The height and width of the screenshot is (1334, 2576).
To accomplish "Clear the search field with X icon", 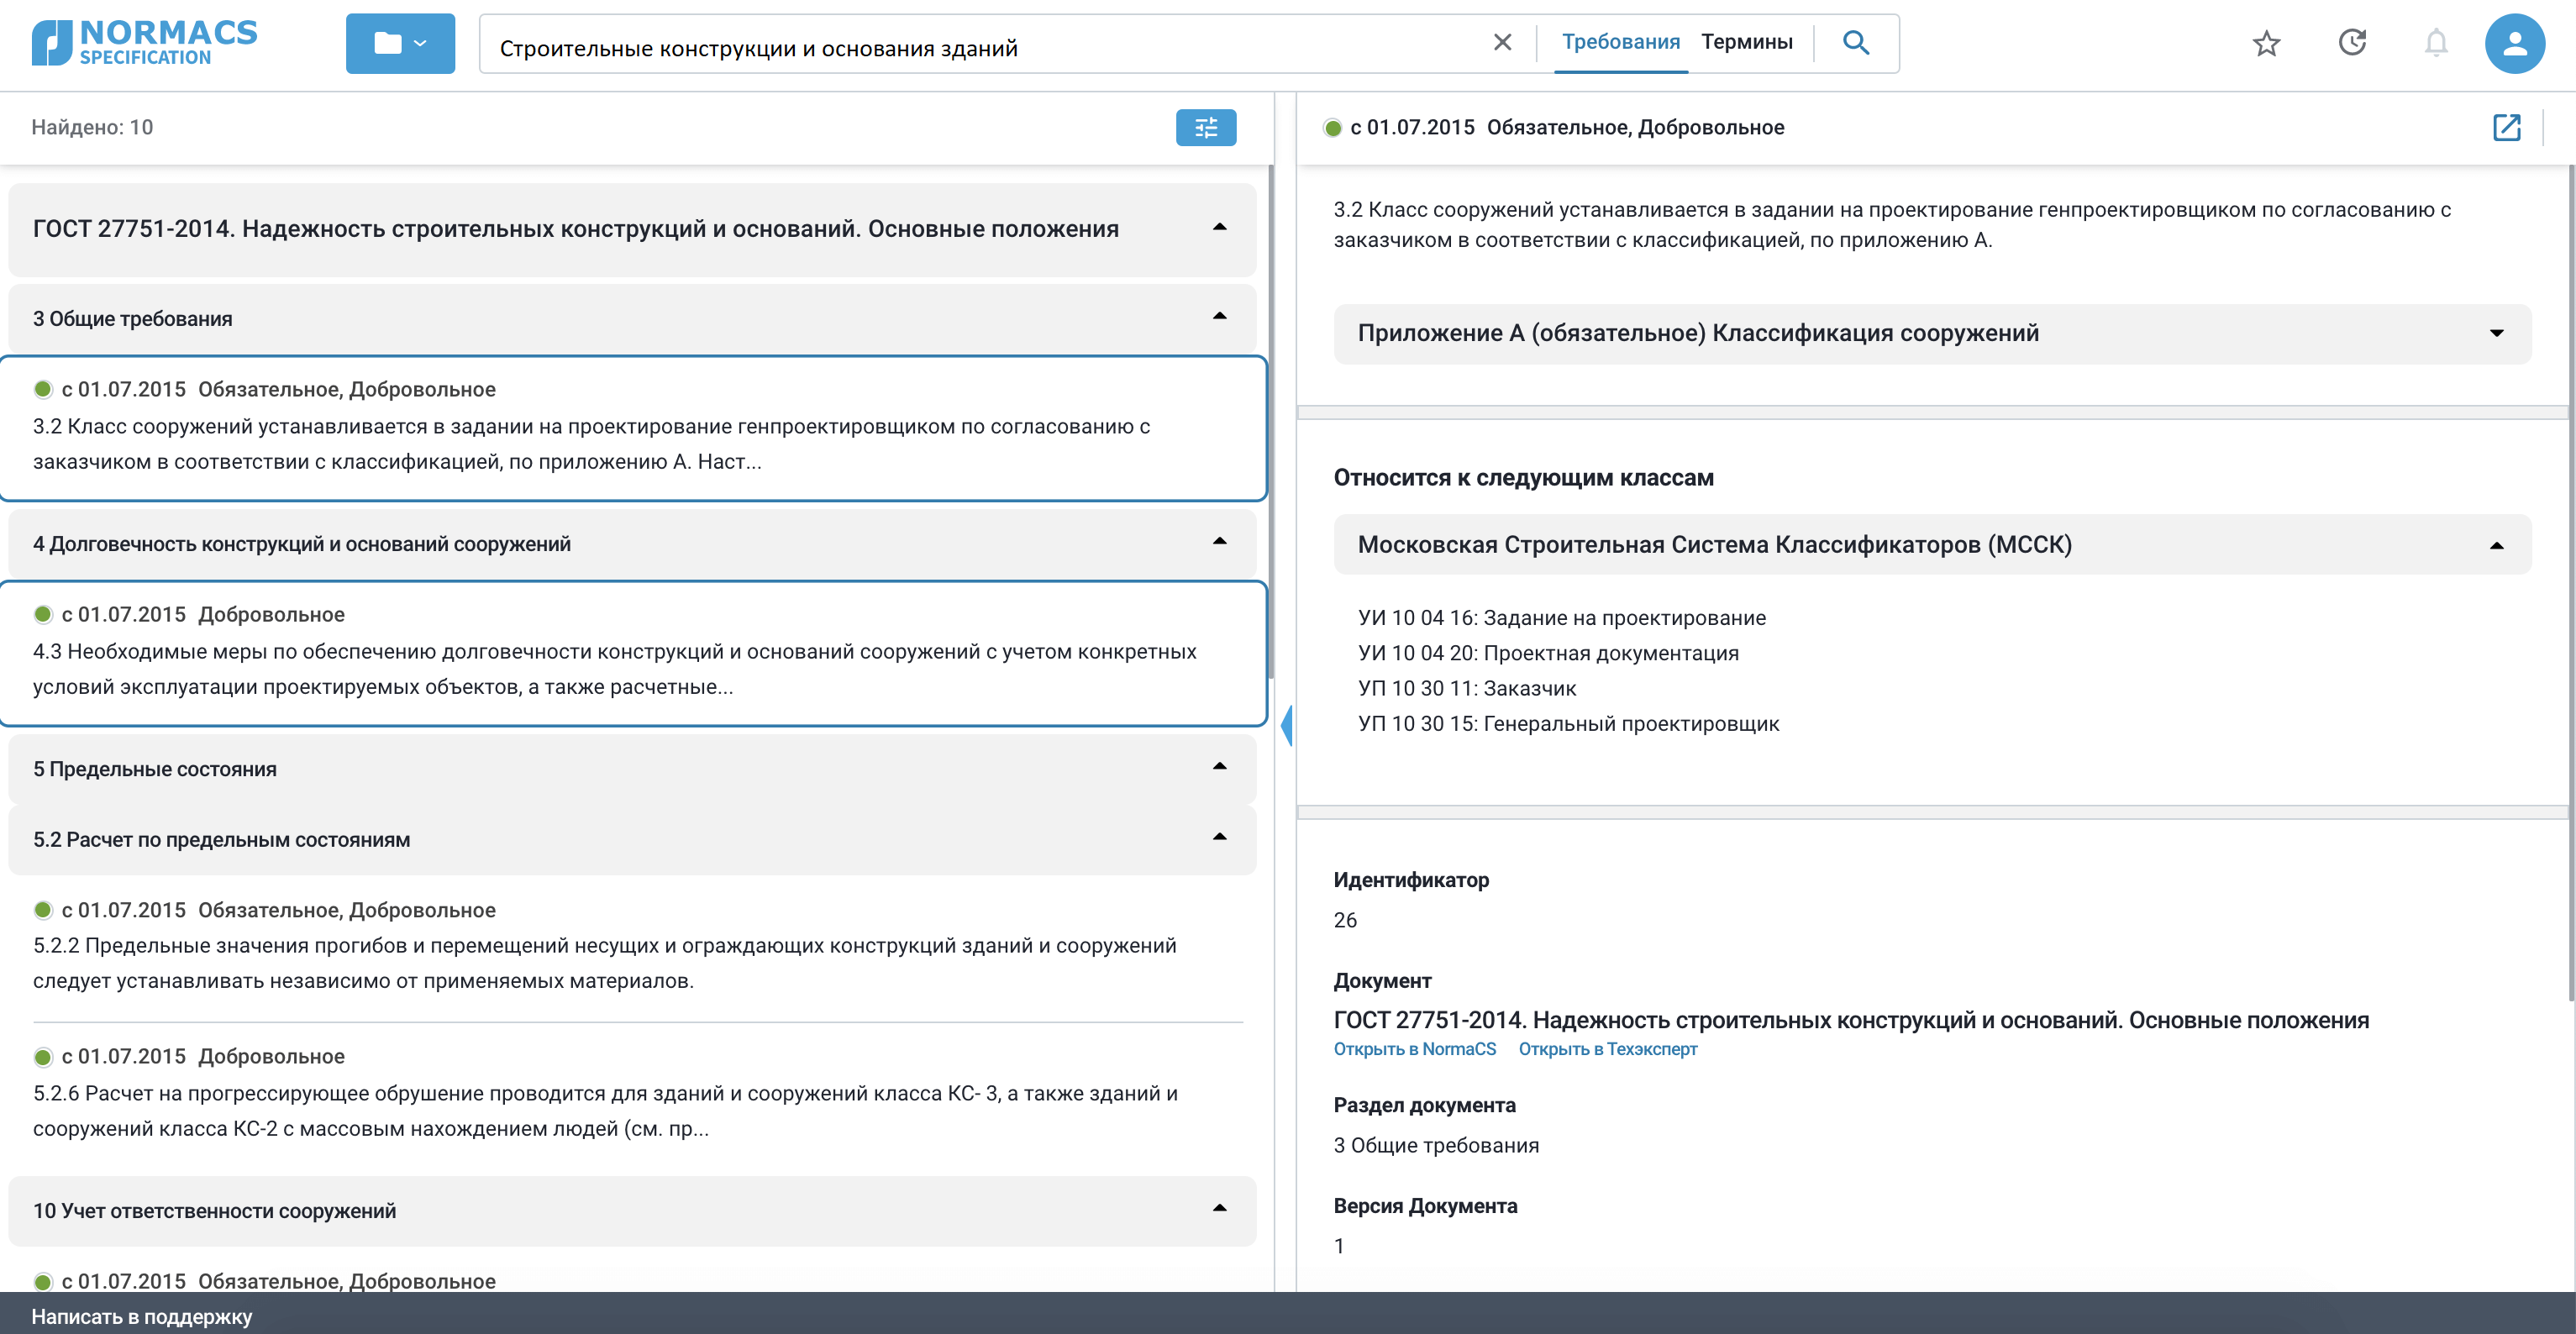I will click(x=1502, y=42).
